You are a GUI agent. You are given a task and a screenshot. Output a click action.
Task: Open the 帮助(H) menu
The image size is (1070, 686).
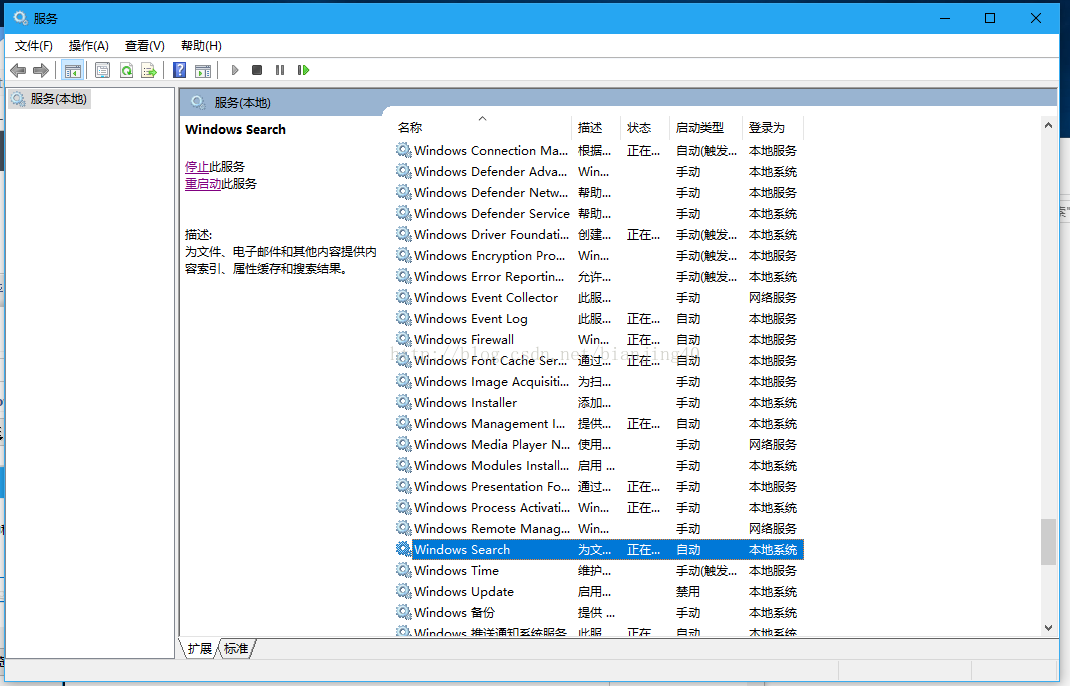(201, 46)
